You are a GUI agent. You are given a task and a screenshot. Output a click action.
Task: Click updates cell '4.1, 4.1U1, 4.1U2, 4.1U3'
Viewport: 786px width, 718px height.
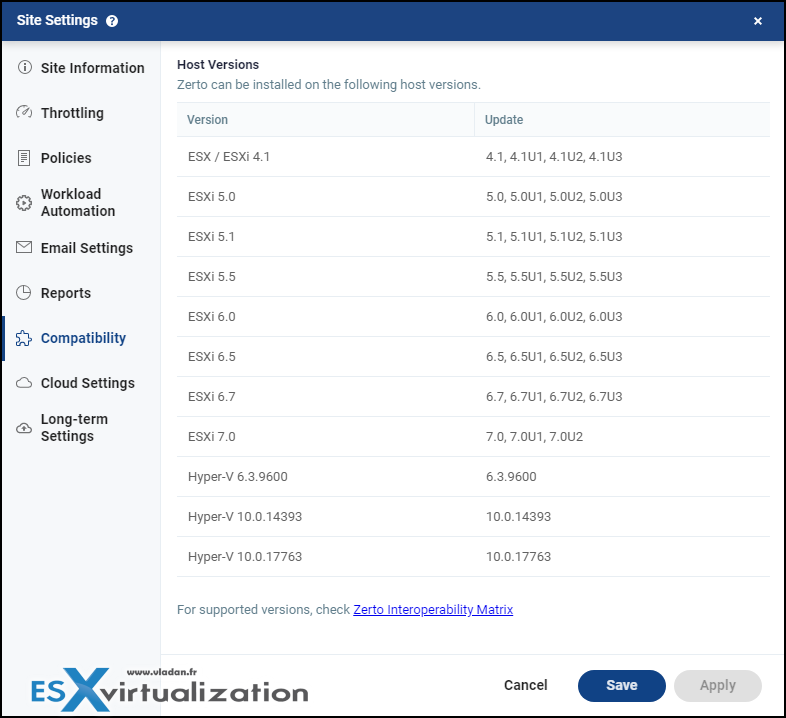(x=622, y=156)
